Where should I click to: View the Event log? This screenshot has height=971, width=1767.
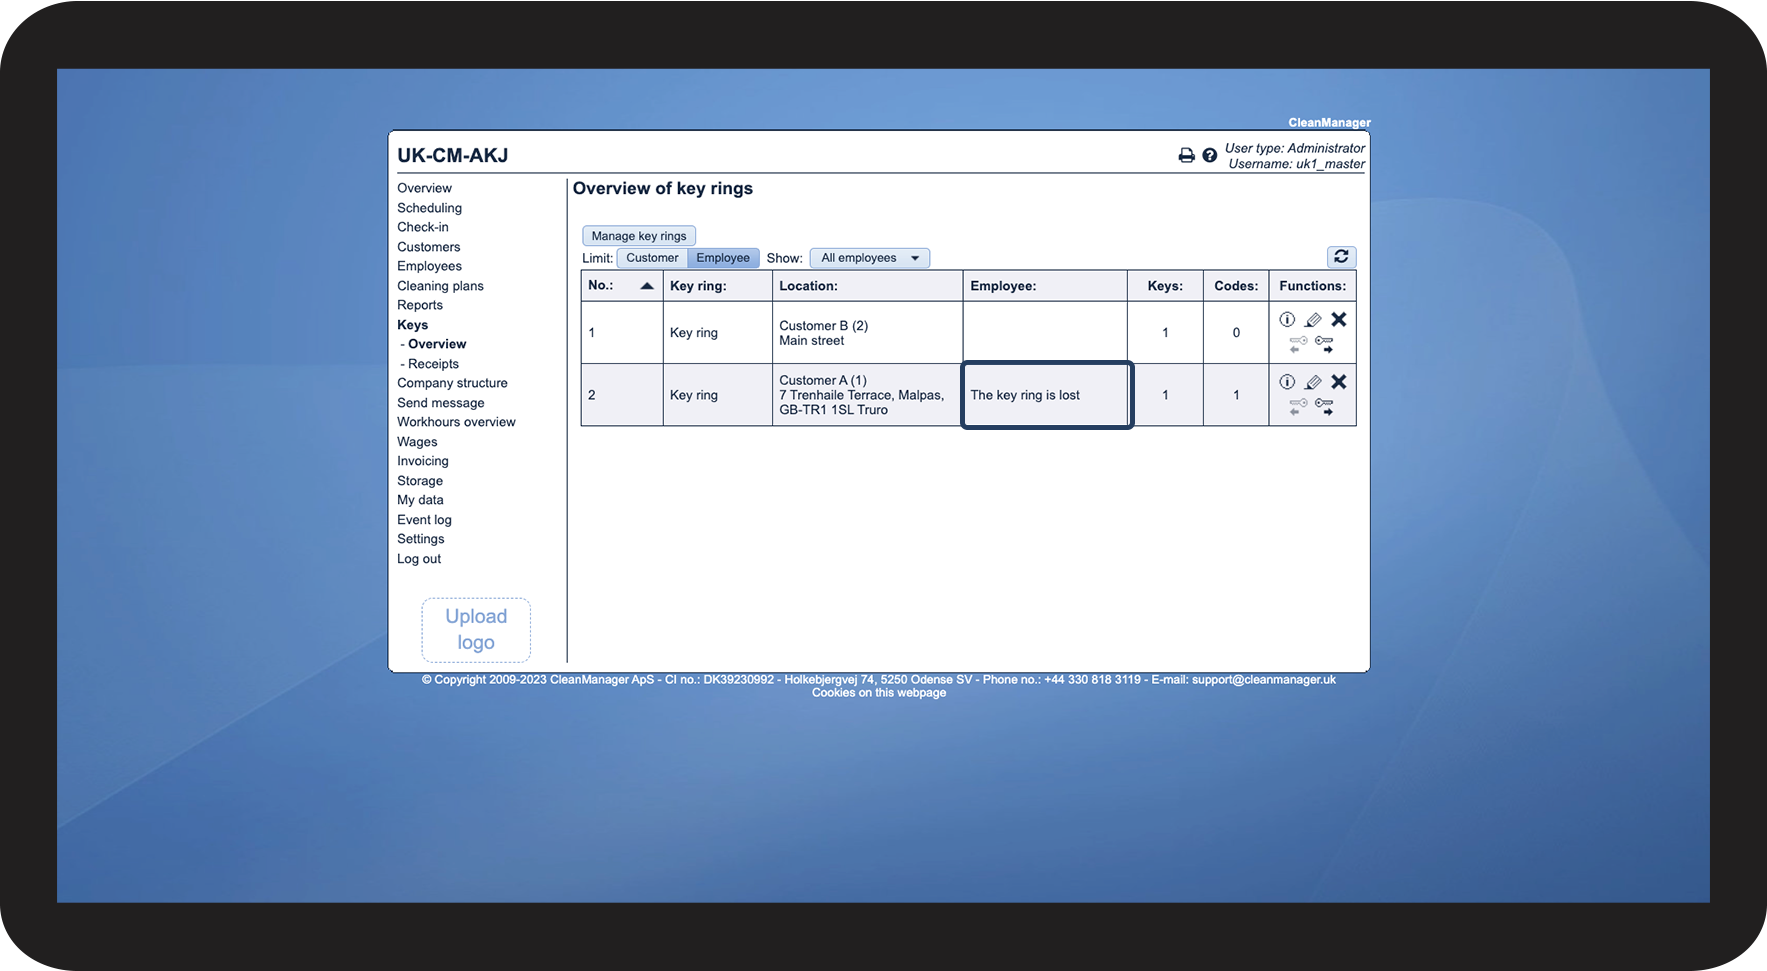[424, 520]
